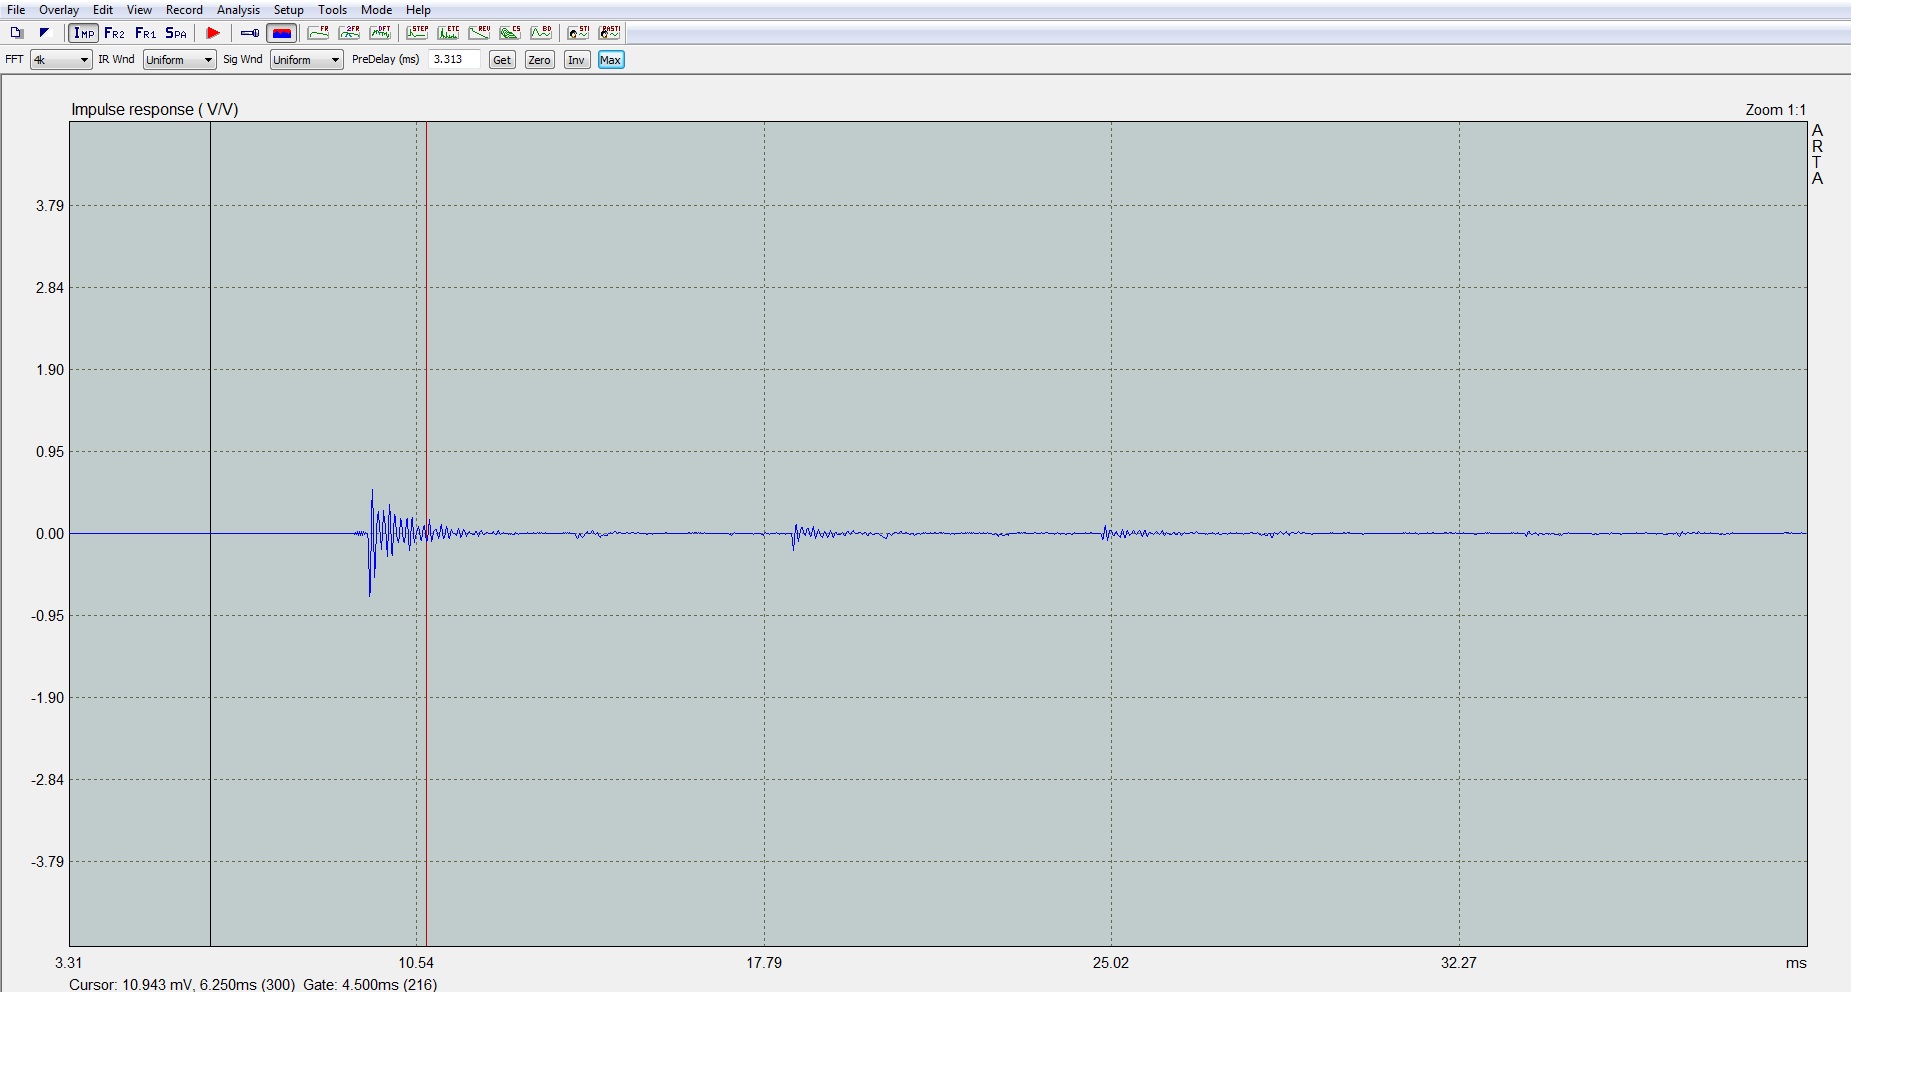Open the View menu
The height and width of the screenshot is (1080, 1920).
coord(139,10)
